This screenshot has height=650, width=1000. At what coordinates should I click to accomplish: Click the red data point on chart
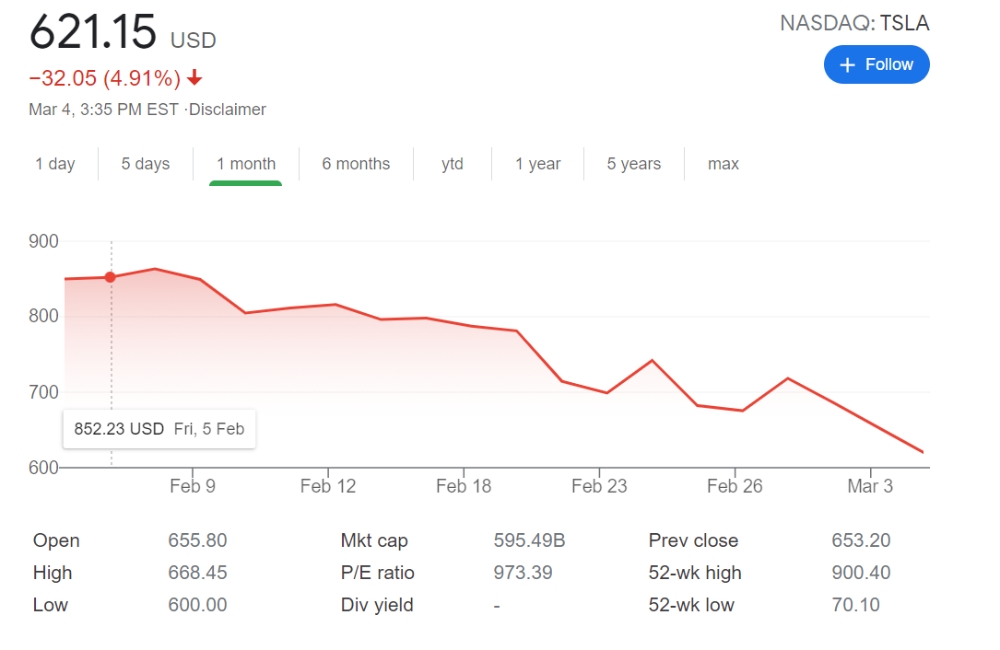[110, 277]
